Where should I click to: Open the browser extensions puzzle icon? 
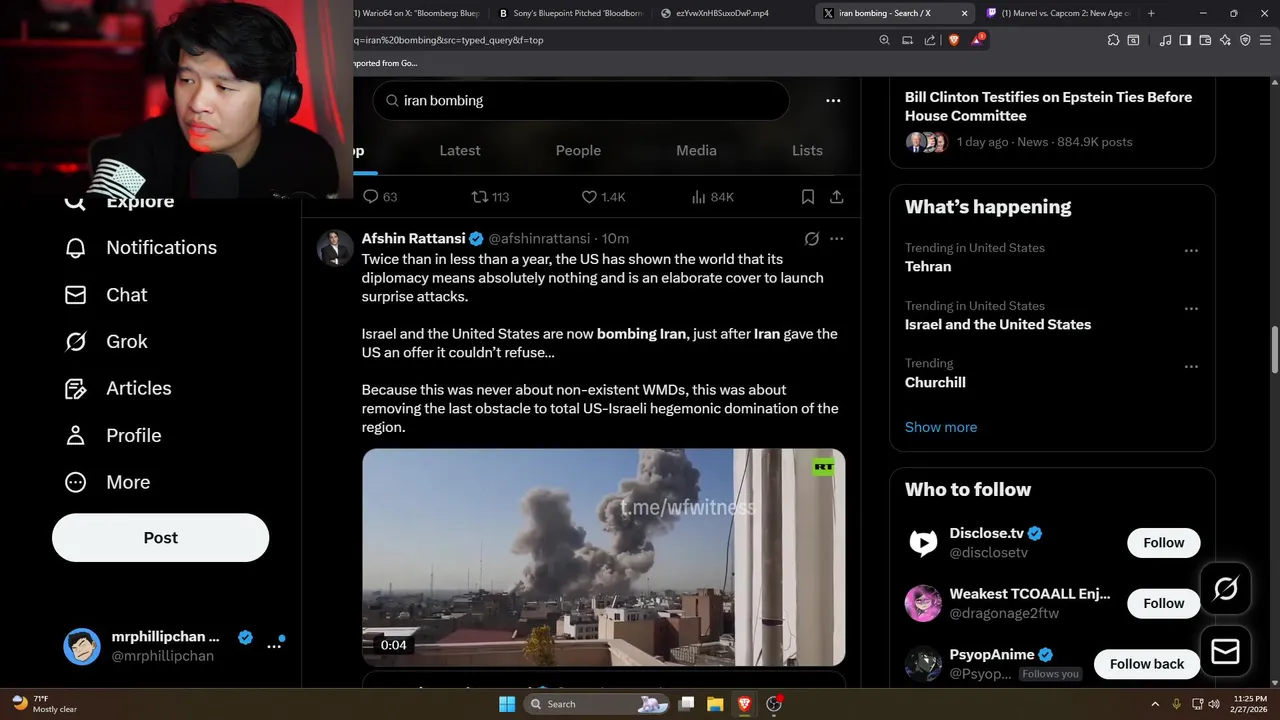(1113, 40)
